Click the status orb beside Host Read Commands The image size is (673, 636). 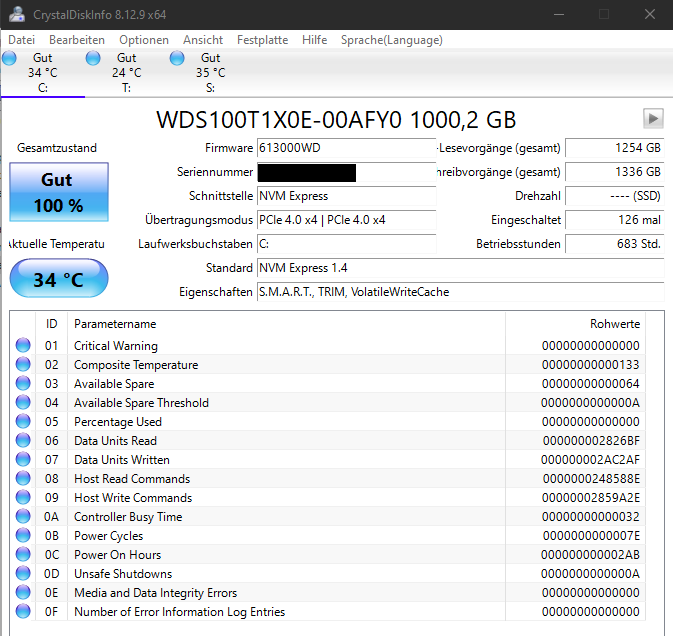click(x=23, y=478)
